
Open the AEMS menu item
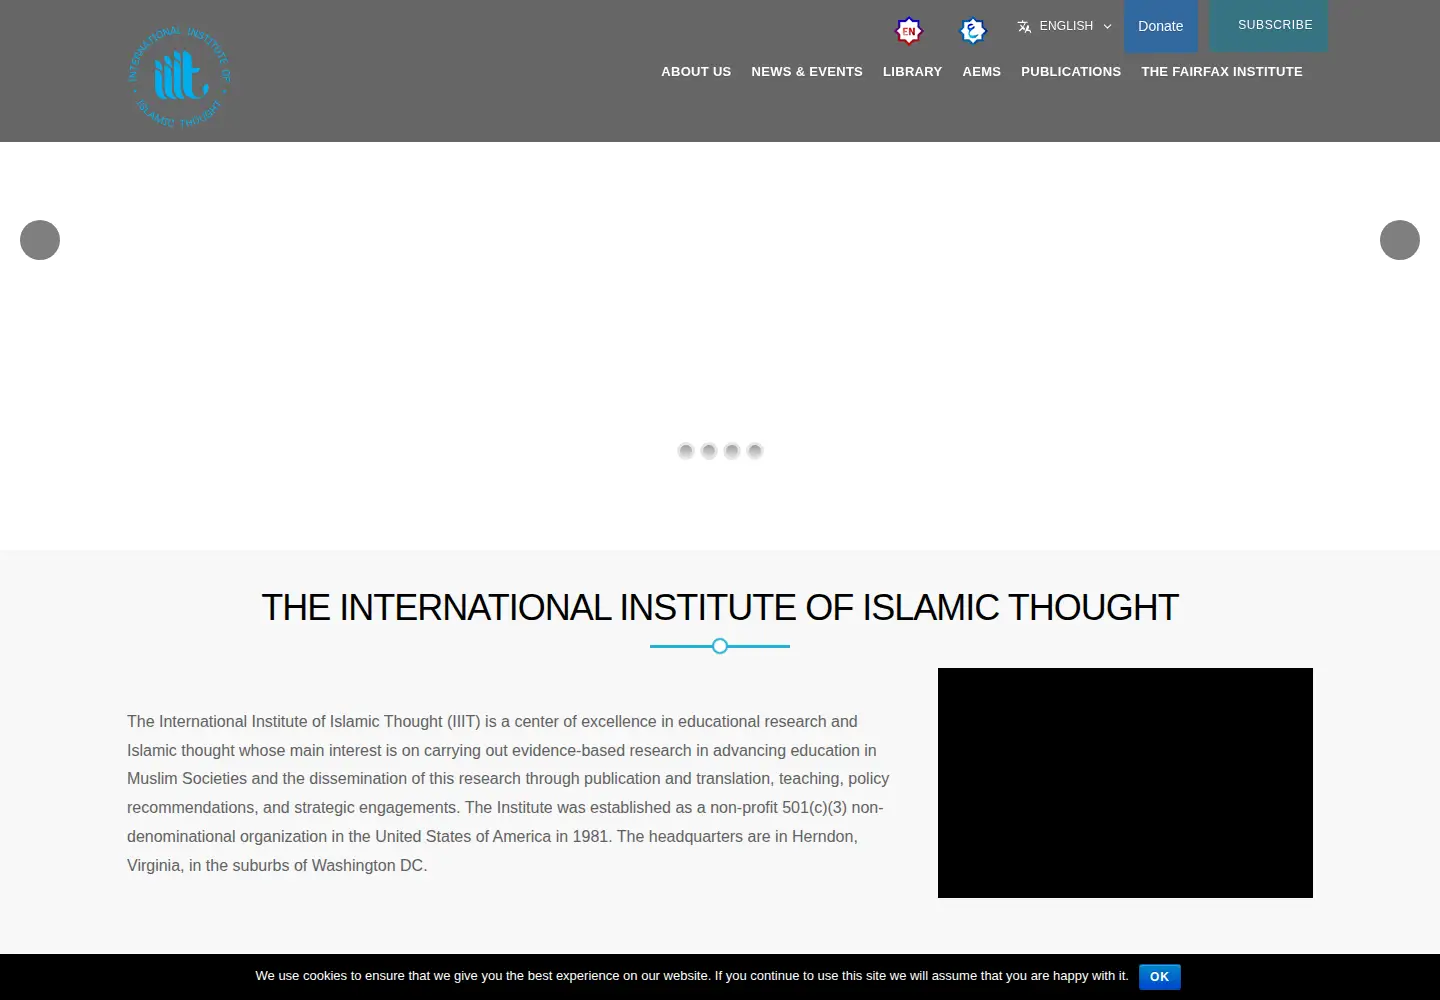[x=981, y=72]
